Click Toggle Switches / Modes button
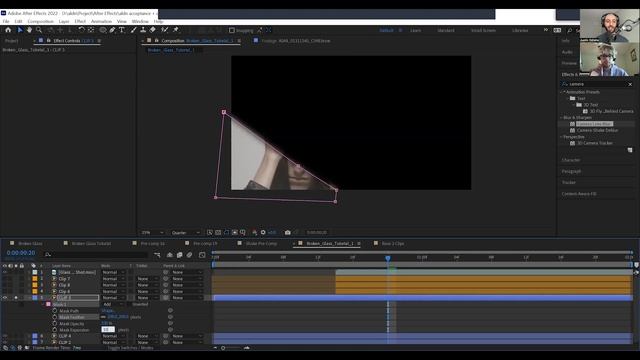640x360 pixels. click(x=131, y=348)
